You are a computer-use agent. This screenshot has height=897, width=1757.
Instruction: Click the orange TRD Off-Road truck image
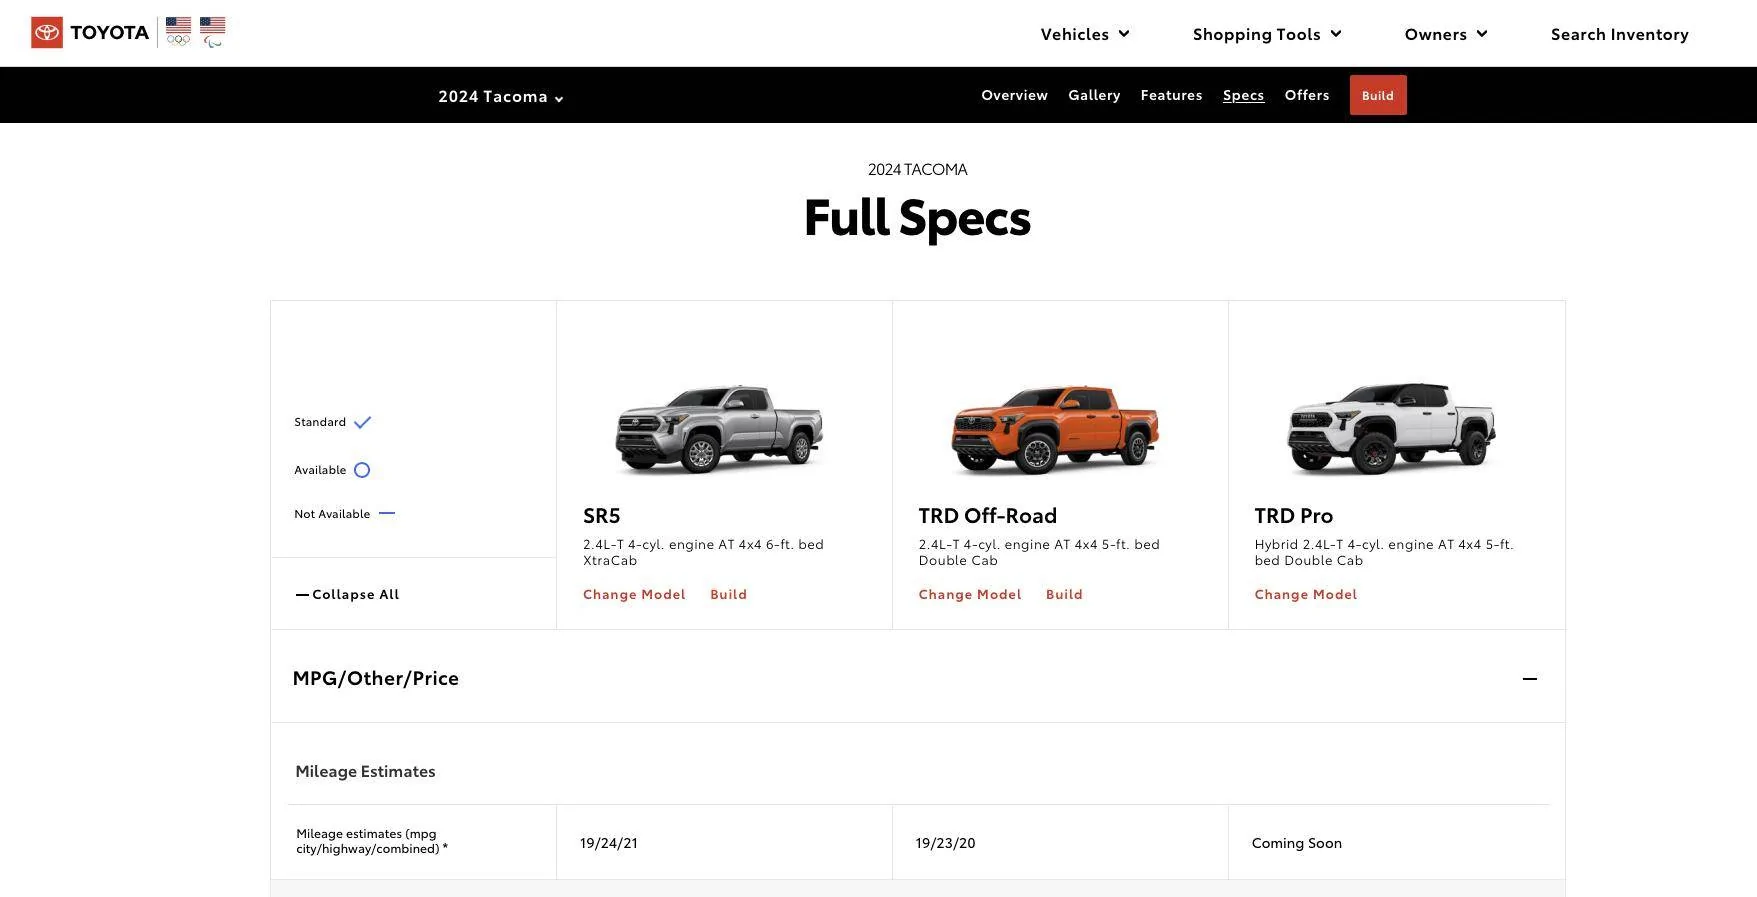[1055, 429]
